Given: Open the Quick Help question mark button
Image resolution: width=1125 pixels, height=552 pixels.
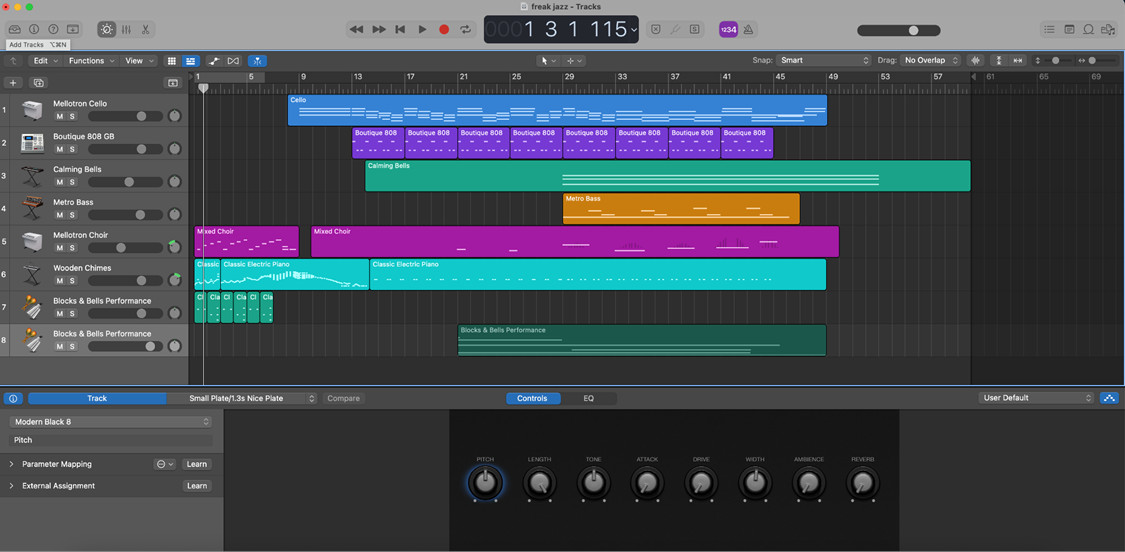Looking at the screenshot, I should [x=54, y=30].
